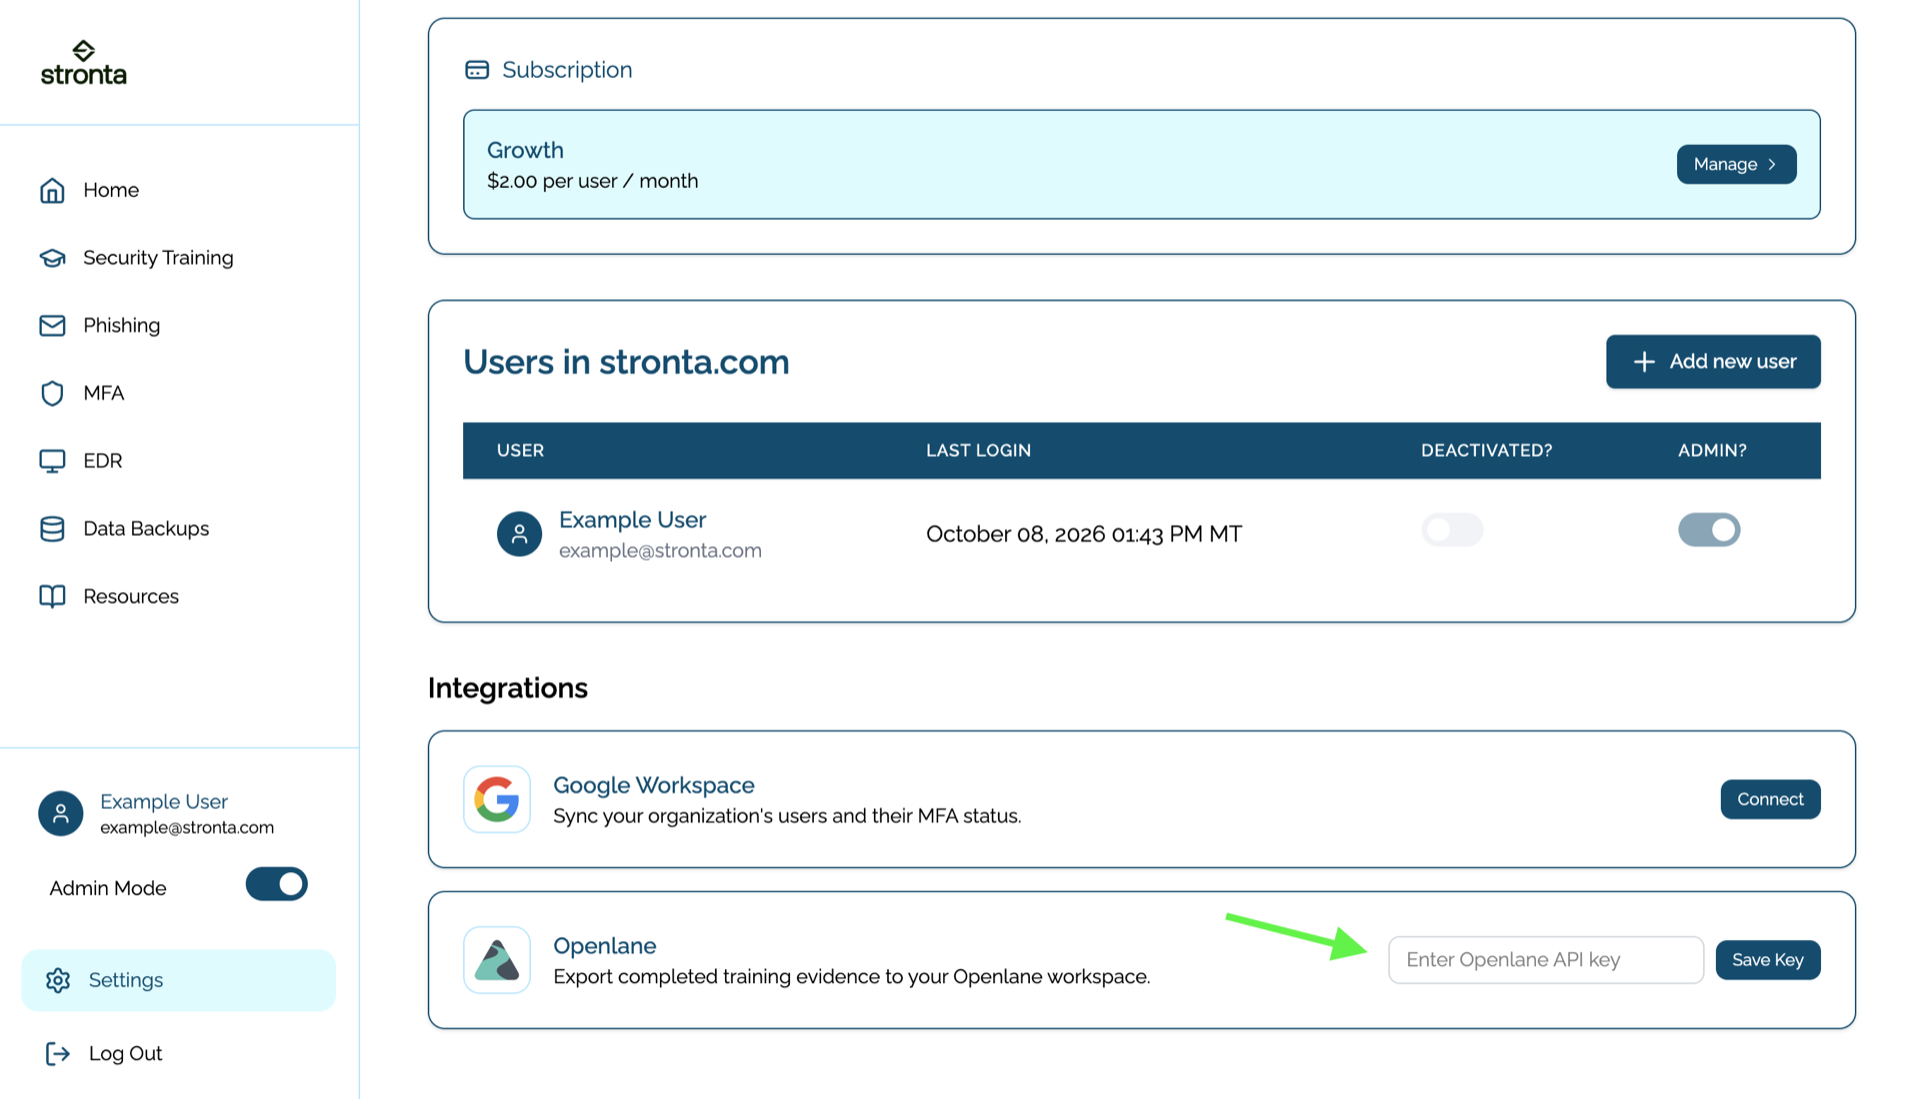This screenshot has width=1920, height=1099.
Task: Click the USER column header
Action: 520,451
